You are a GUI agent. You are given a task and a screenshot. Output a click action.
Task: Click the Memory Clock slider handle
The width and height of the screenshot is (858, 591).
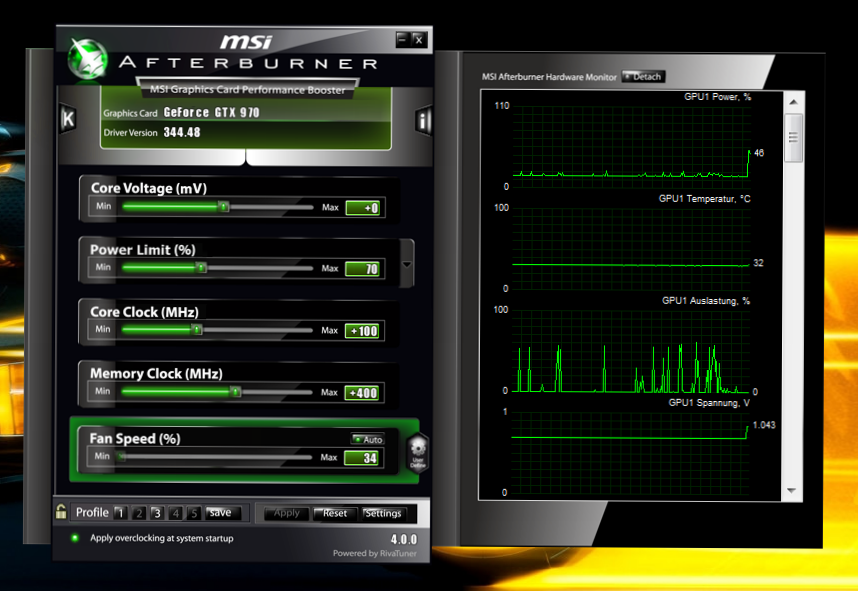tap(235, 391)
